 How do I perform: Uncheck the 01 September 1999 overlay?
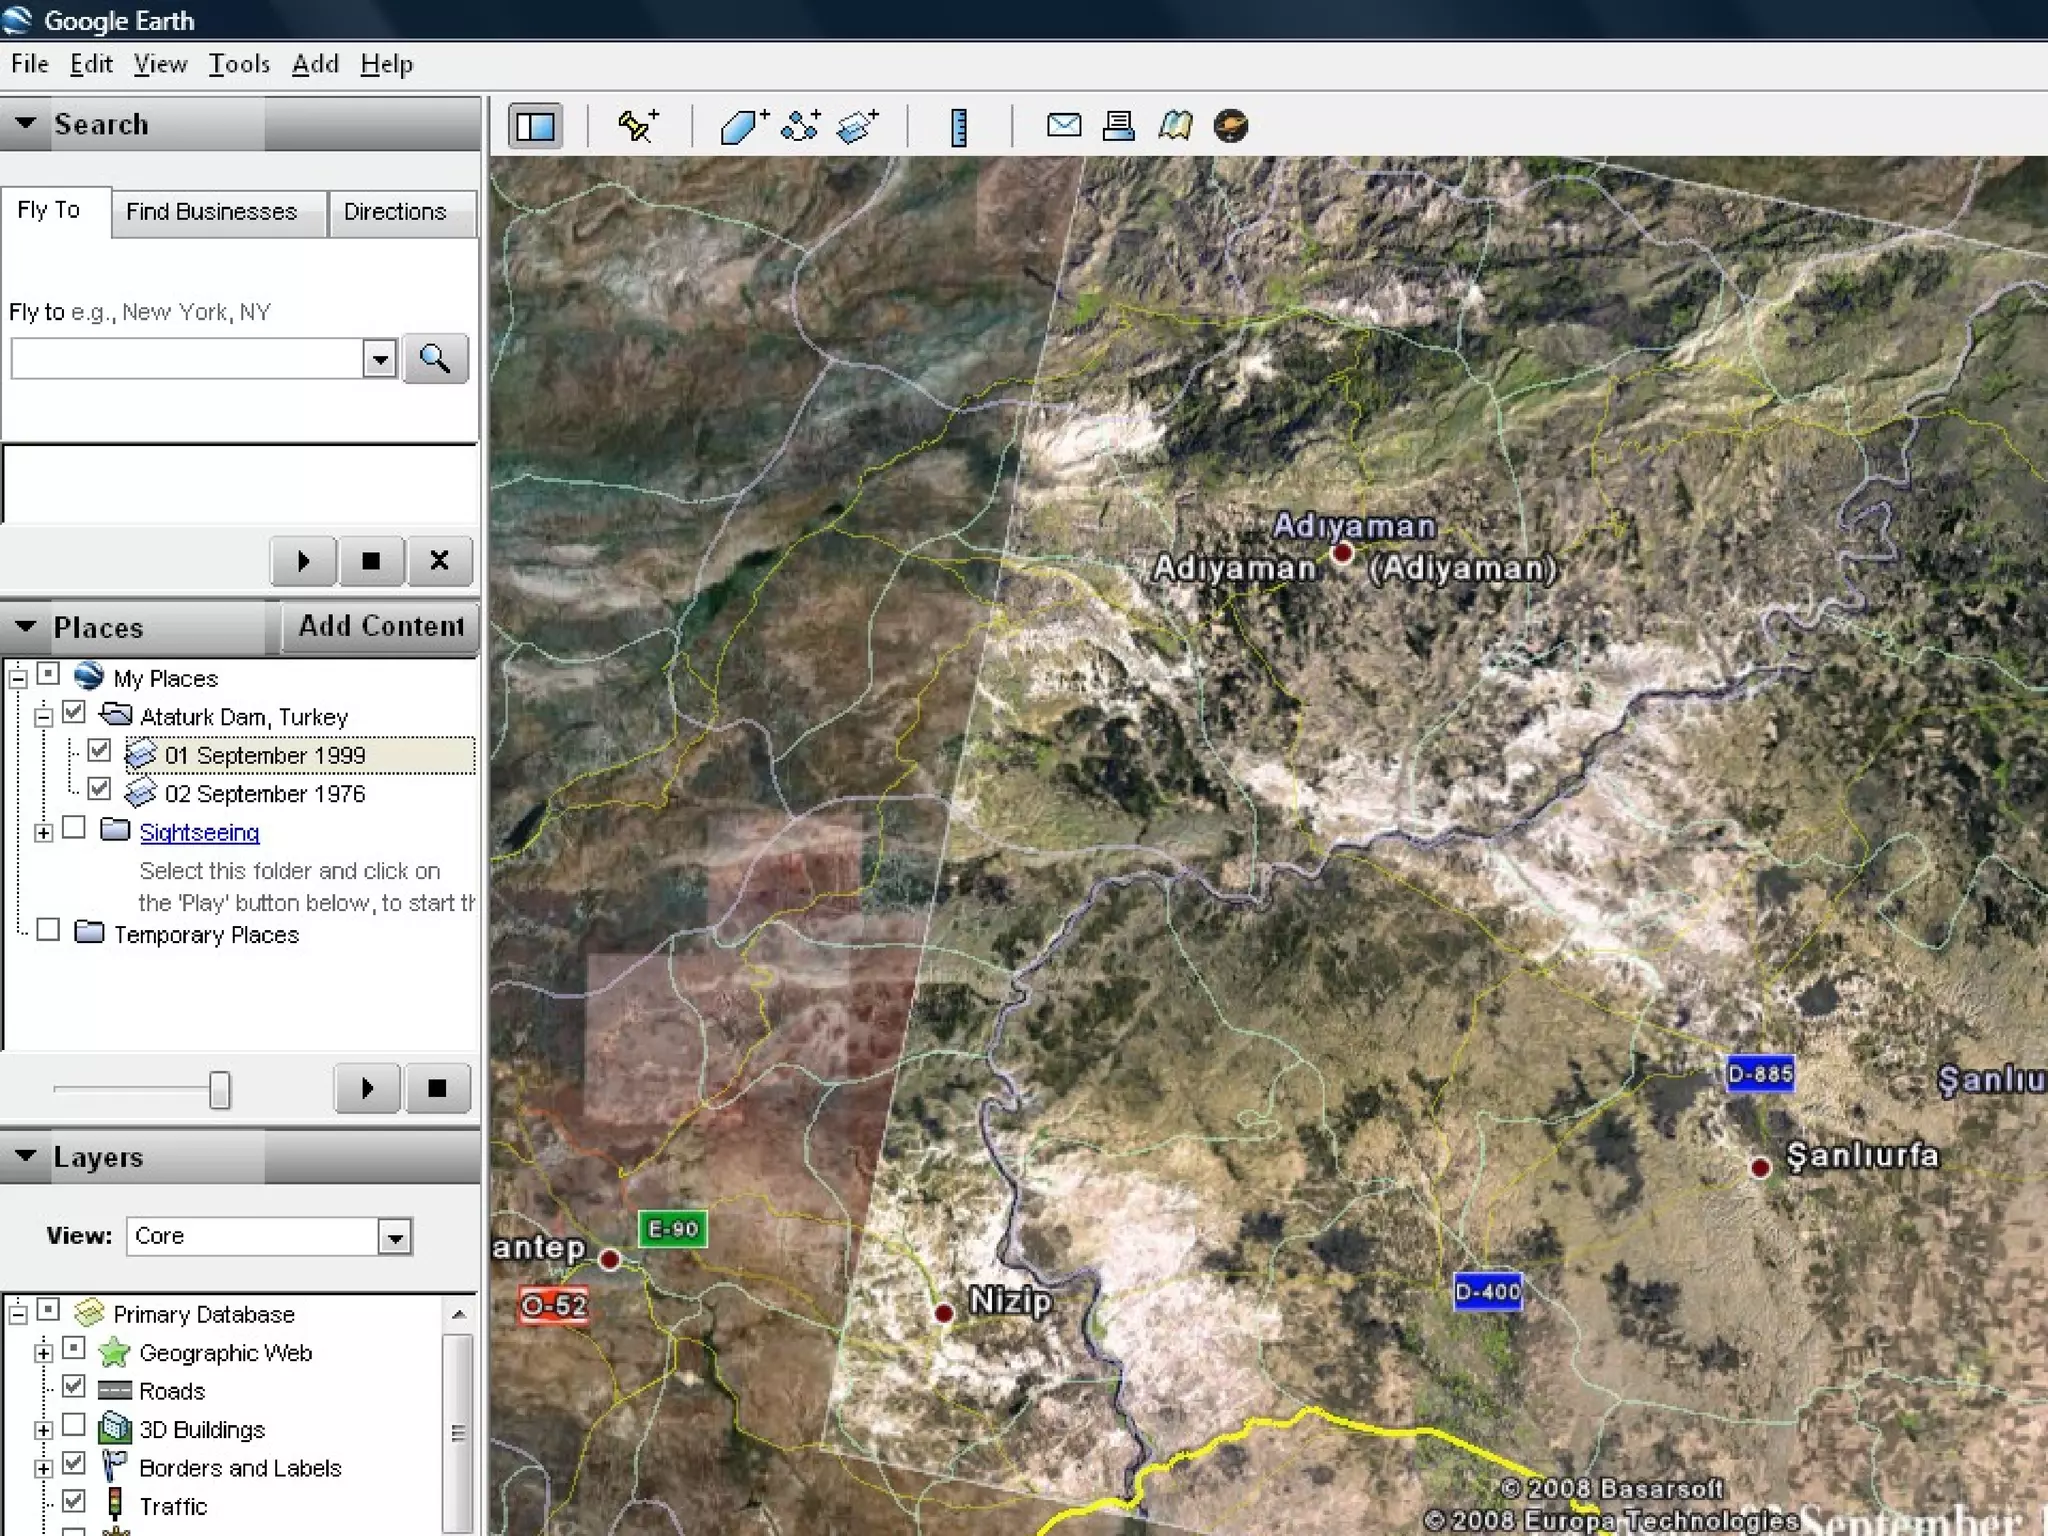click(x=99, y=750)
